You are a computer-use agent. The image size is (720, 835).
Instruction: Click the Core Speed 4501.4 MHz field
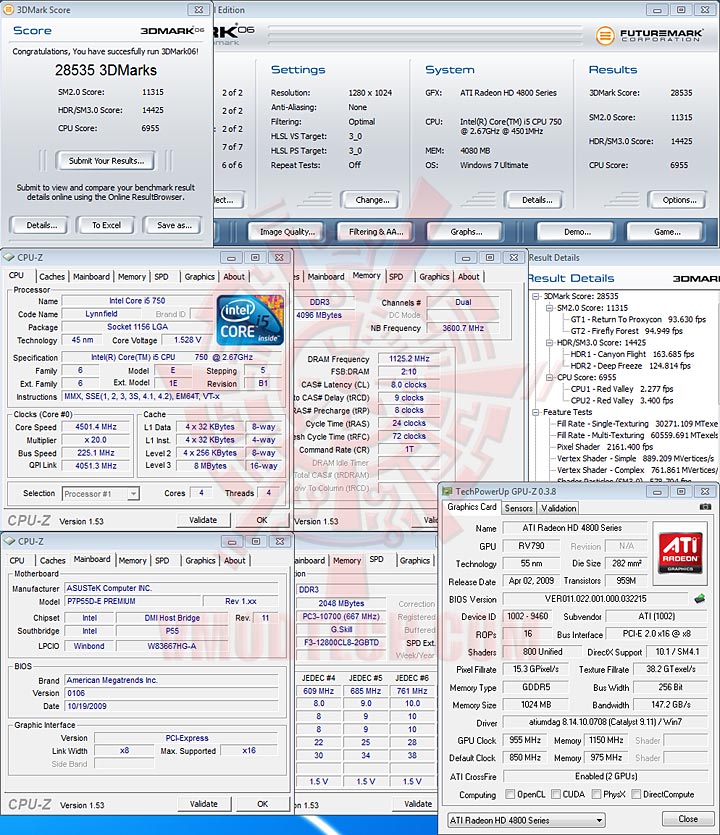[95, 427]
